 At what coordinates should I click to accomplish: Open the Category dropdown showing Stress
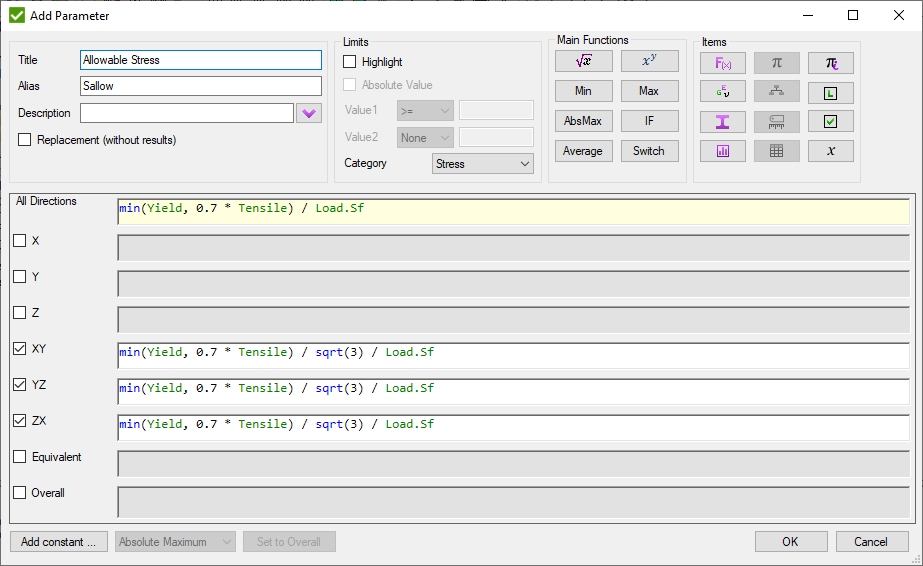click(483, 164)
